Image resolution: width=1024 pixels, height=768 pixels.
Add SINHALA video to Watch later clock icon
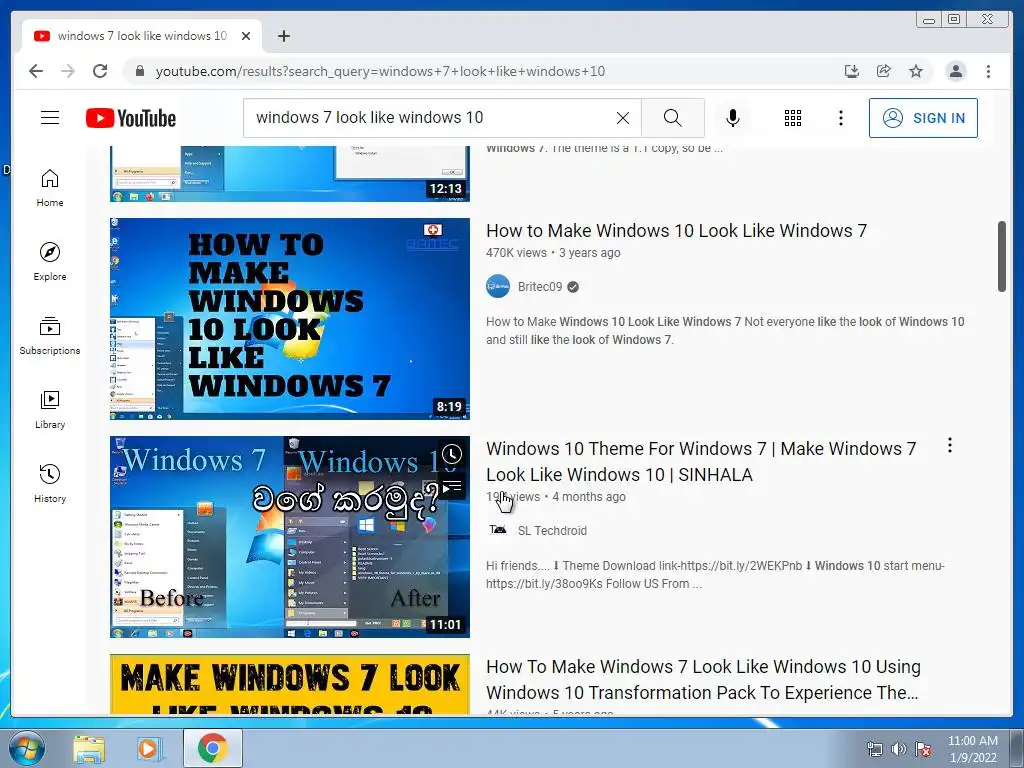point(451,454)
